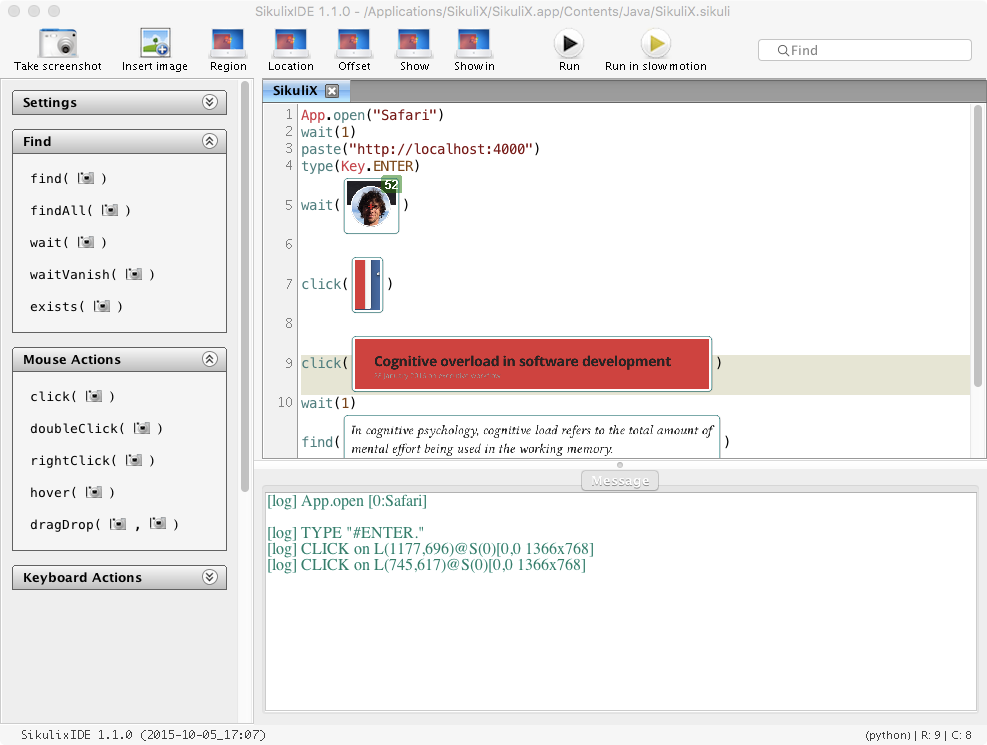Click the Insert image toolbar icon

click(x=155, y=43)
